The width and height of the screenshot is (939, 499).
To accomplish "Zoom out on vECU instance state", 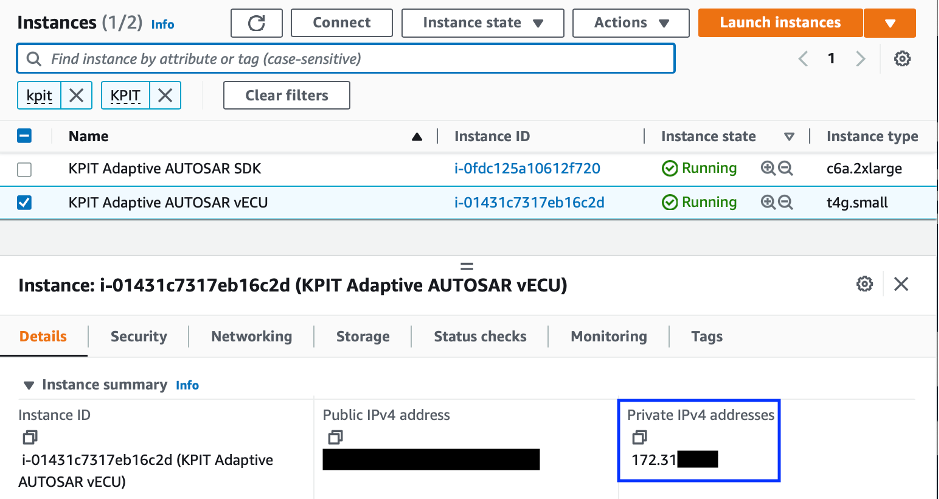I will coord(786,202).
